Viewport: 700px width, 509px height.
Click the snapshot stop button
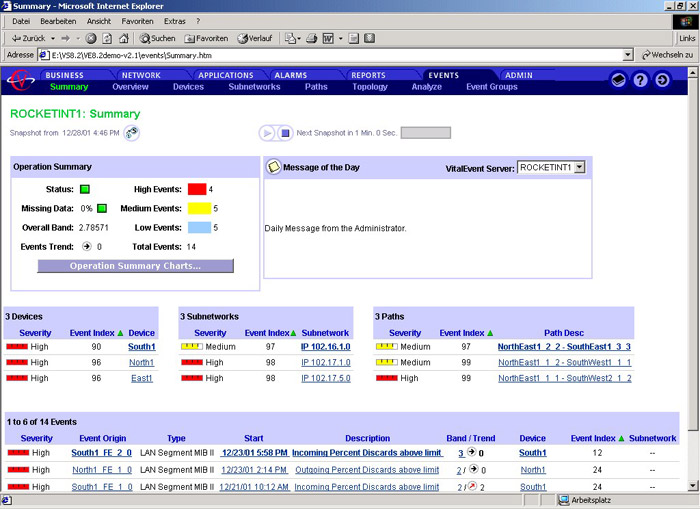(285, 133)
